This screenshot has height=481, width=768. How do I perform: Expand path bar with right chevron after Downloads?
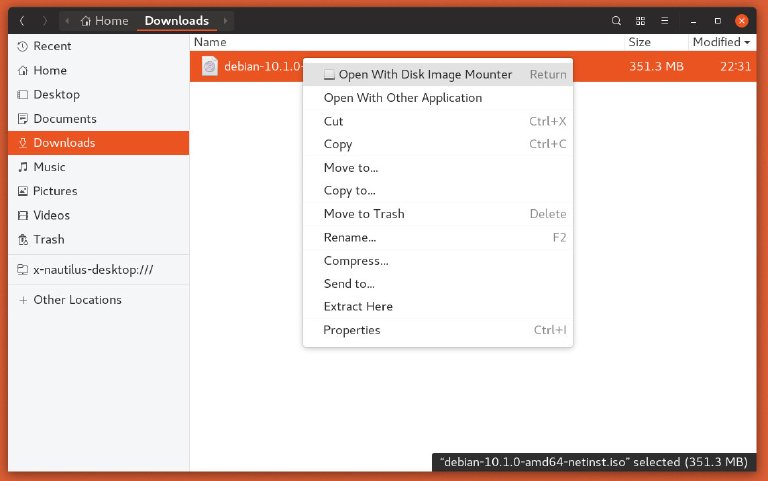coord(225,20)
